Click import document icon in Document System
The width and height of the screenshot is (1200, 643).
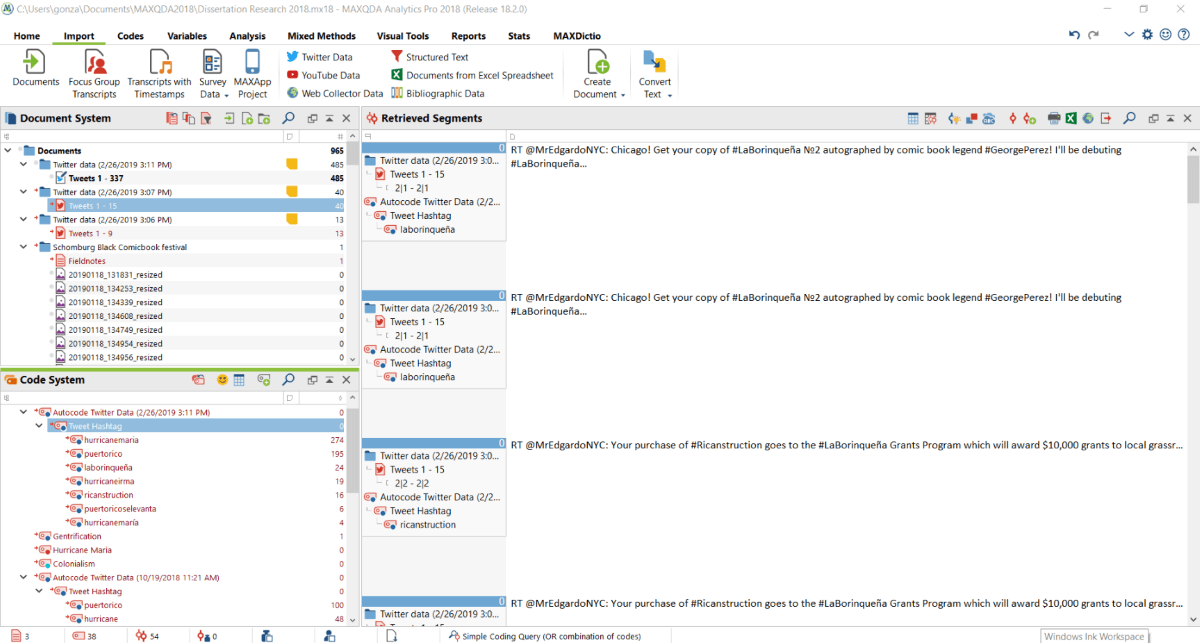coord(229,118)
